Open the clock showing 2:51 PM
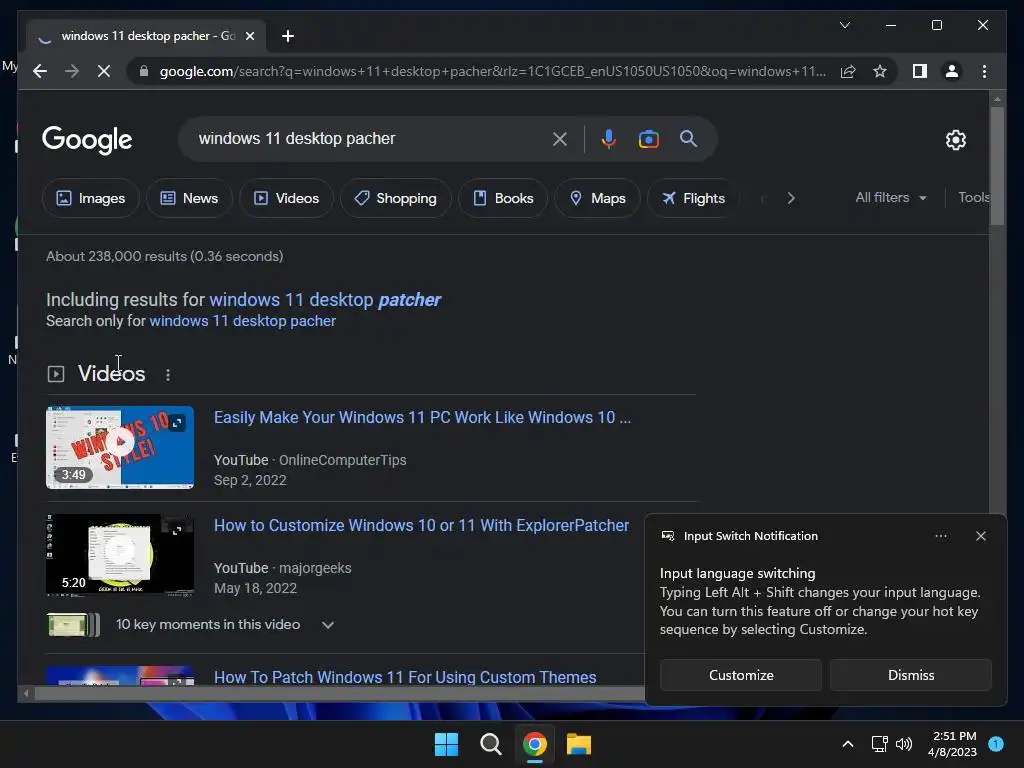This screenshot has height=768, width=1024. (952, 744)
